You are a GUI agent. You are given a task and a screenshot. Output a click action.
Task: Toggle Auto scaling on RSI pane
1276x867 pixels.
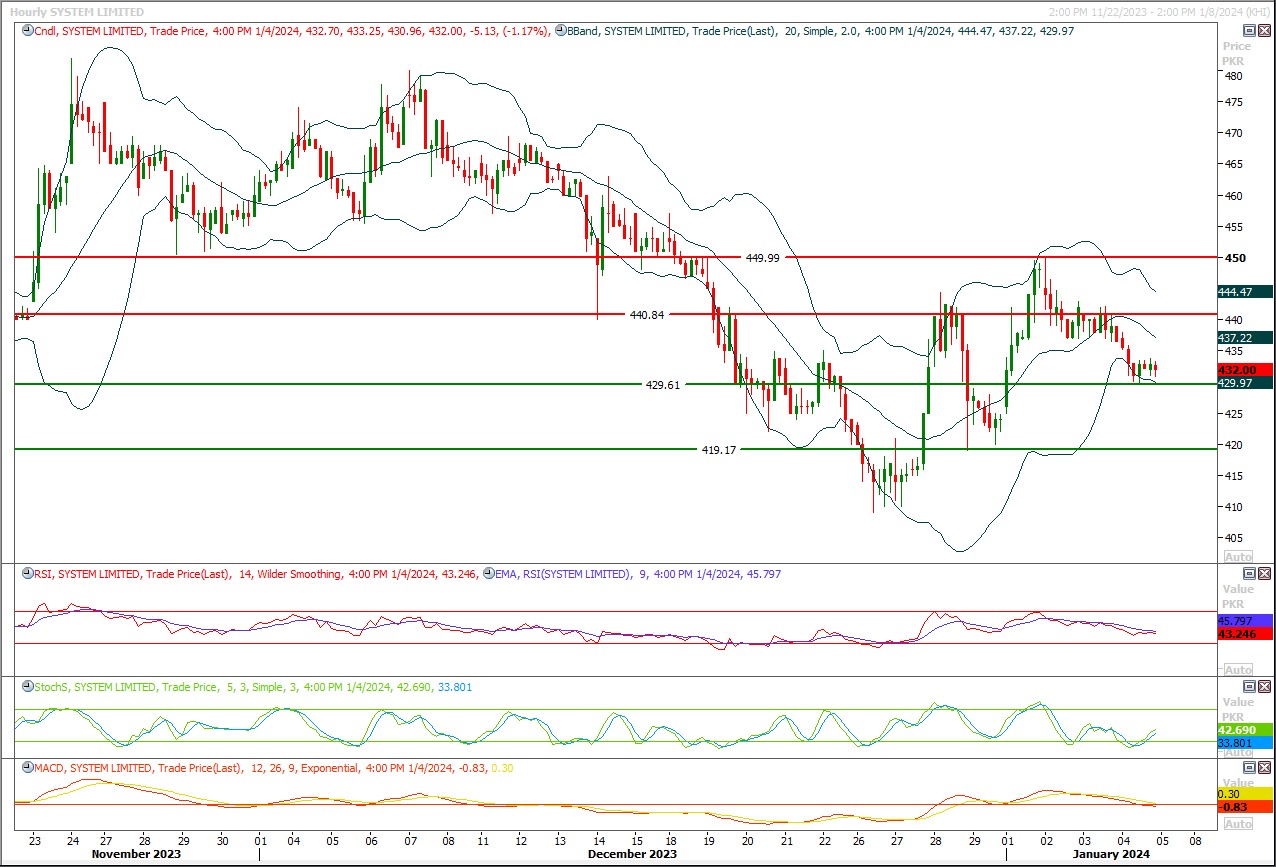pos(1238,669)
